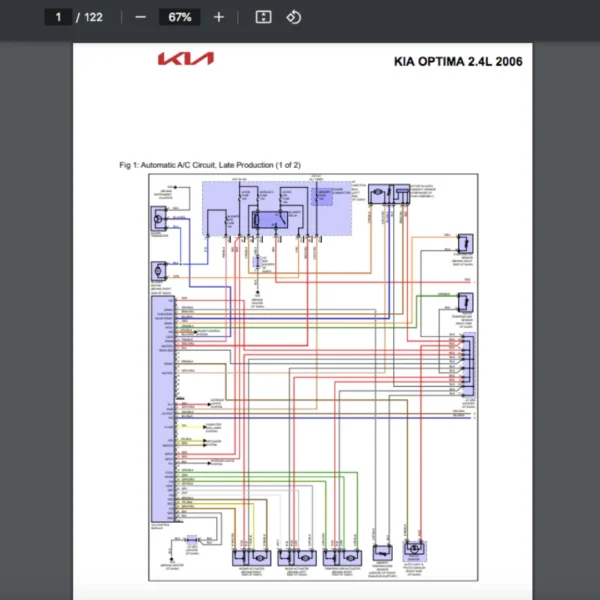
Task: Click the fit to page icon
Action: (x=263, y=17)
